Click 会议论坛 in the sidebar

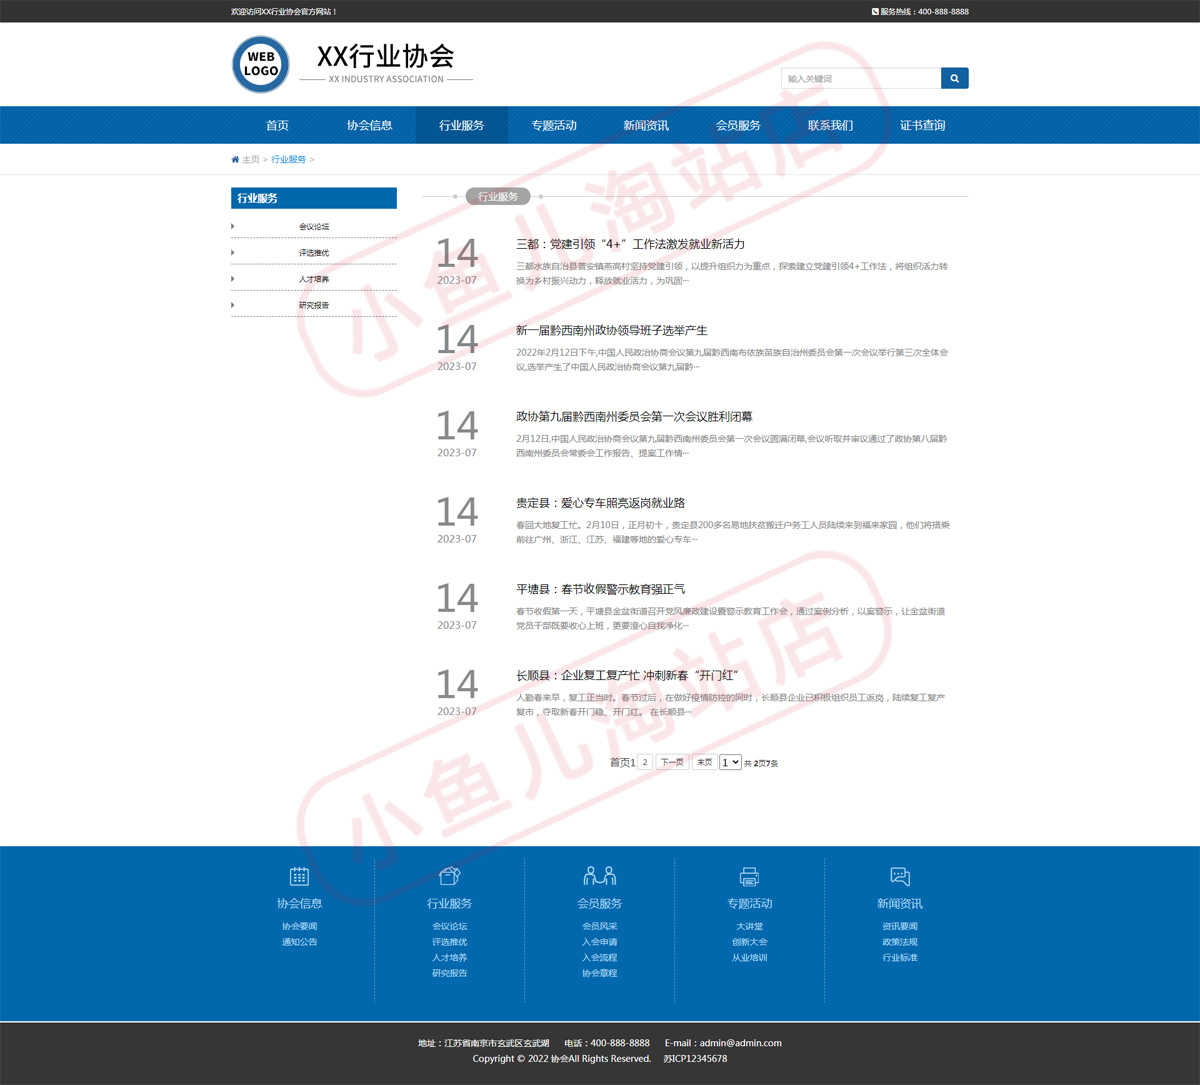314,226
